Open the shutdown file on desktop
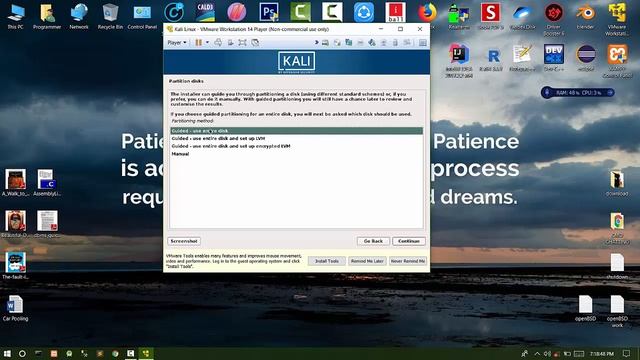640x360 pixels. pyautogui.click(x=617, y=266)
